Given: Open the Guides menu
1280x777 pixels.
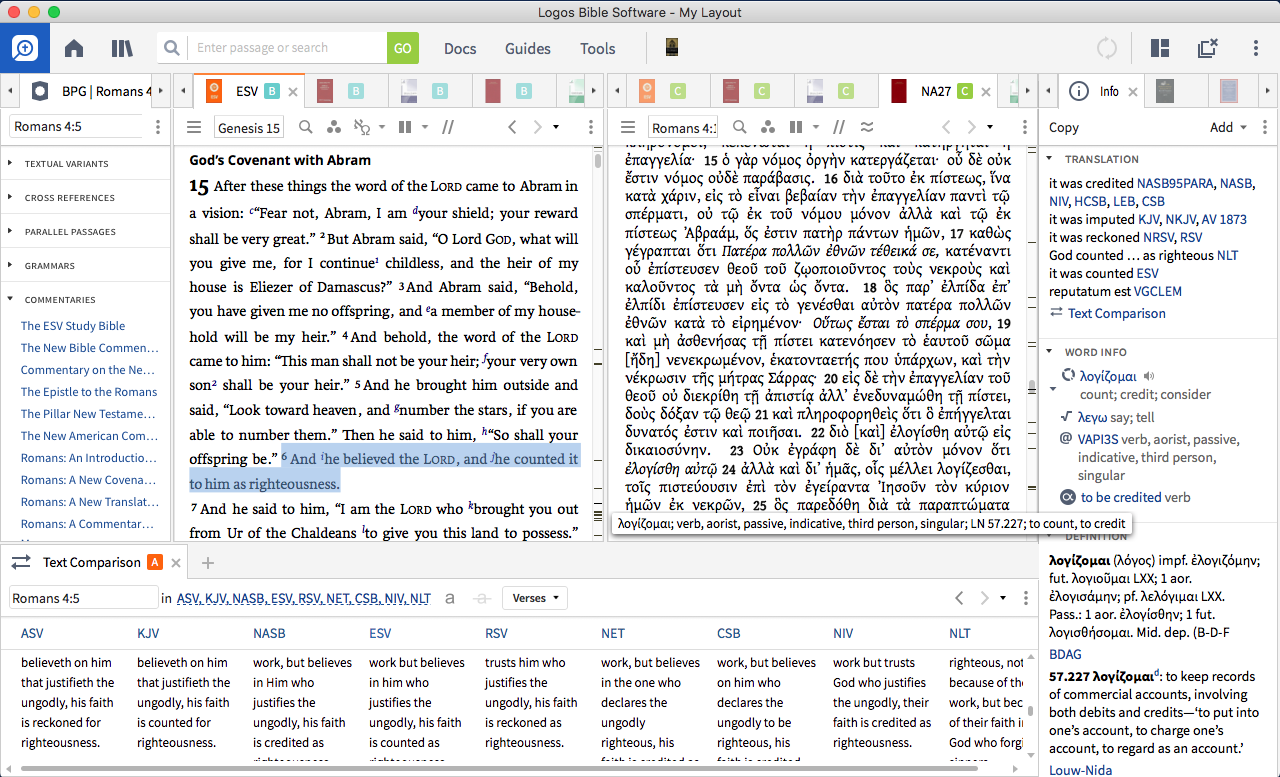Looking at the screenshot, I should [x=527, y=48].
